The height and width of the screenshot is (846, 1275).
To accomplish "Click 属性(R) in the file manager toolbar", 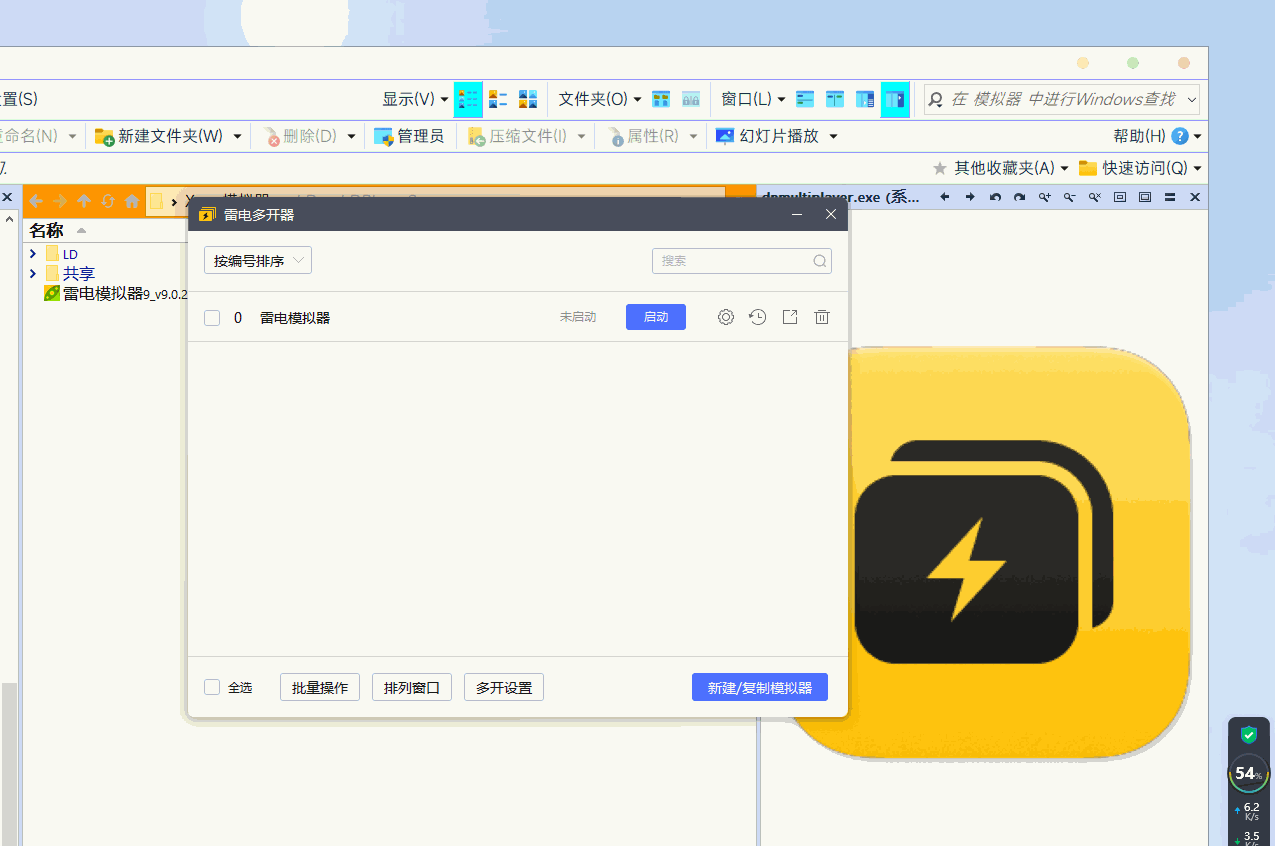I will [x=642, y=136].
